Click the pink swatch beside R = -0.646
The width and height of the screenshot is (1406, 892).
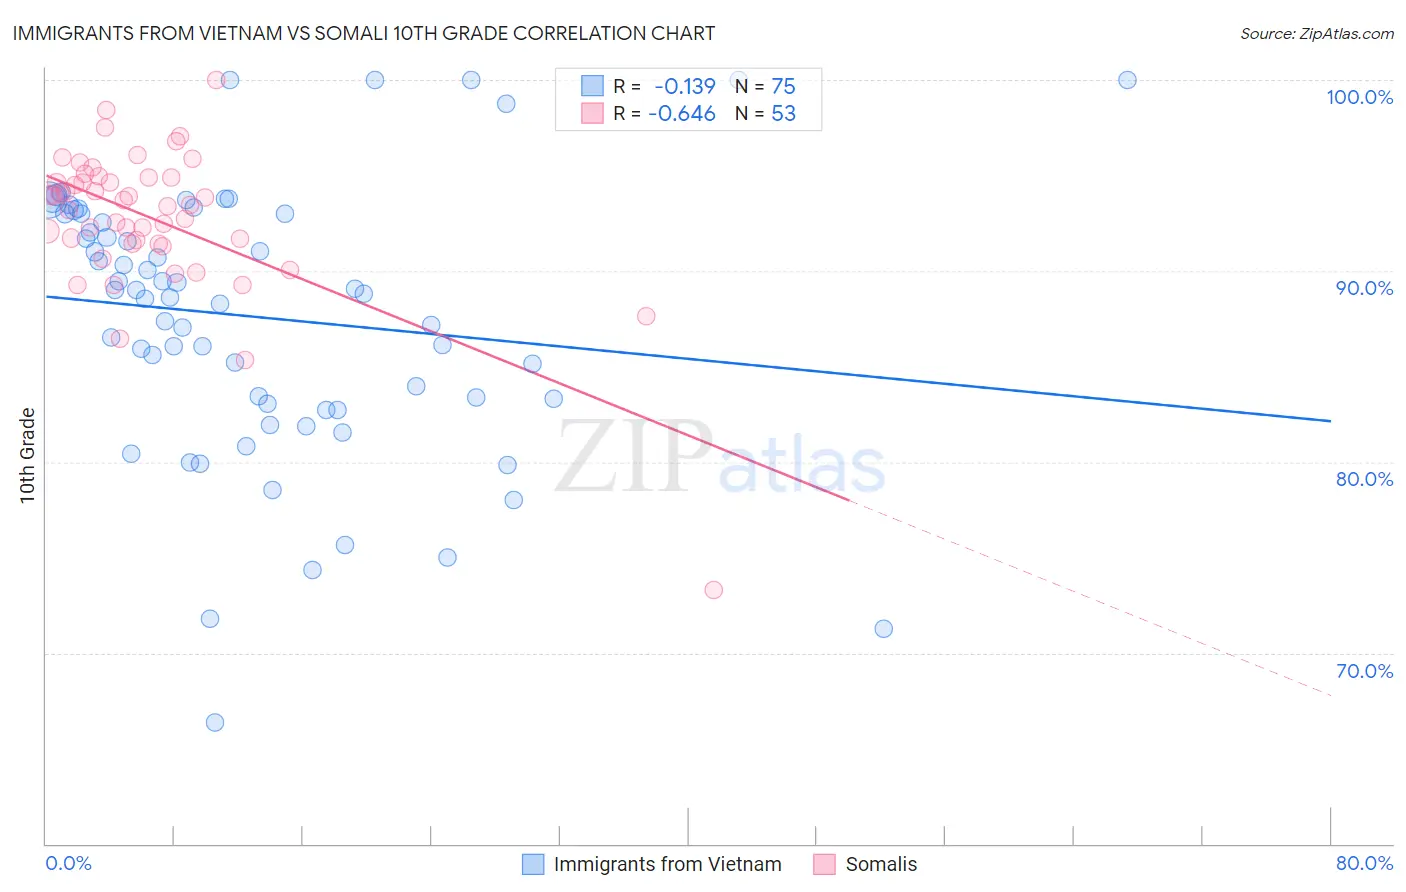tap(593, 113)
